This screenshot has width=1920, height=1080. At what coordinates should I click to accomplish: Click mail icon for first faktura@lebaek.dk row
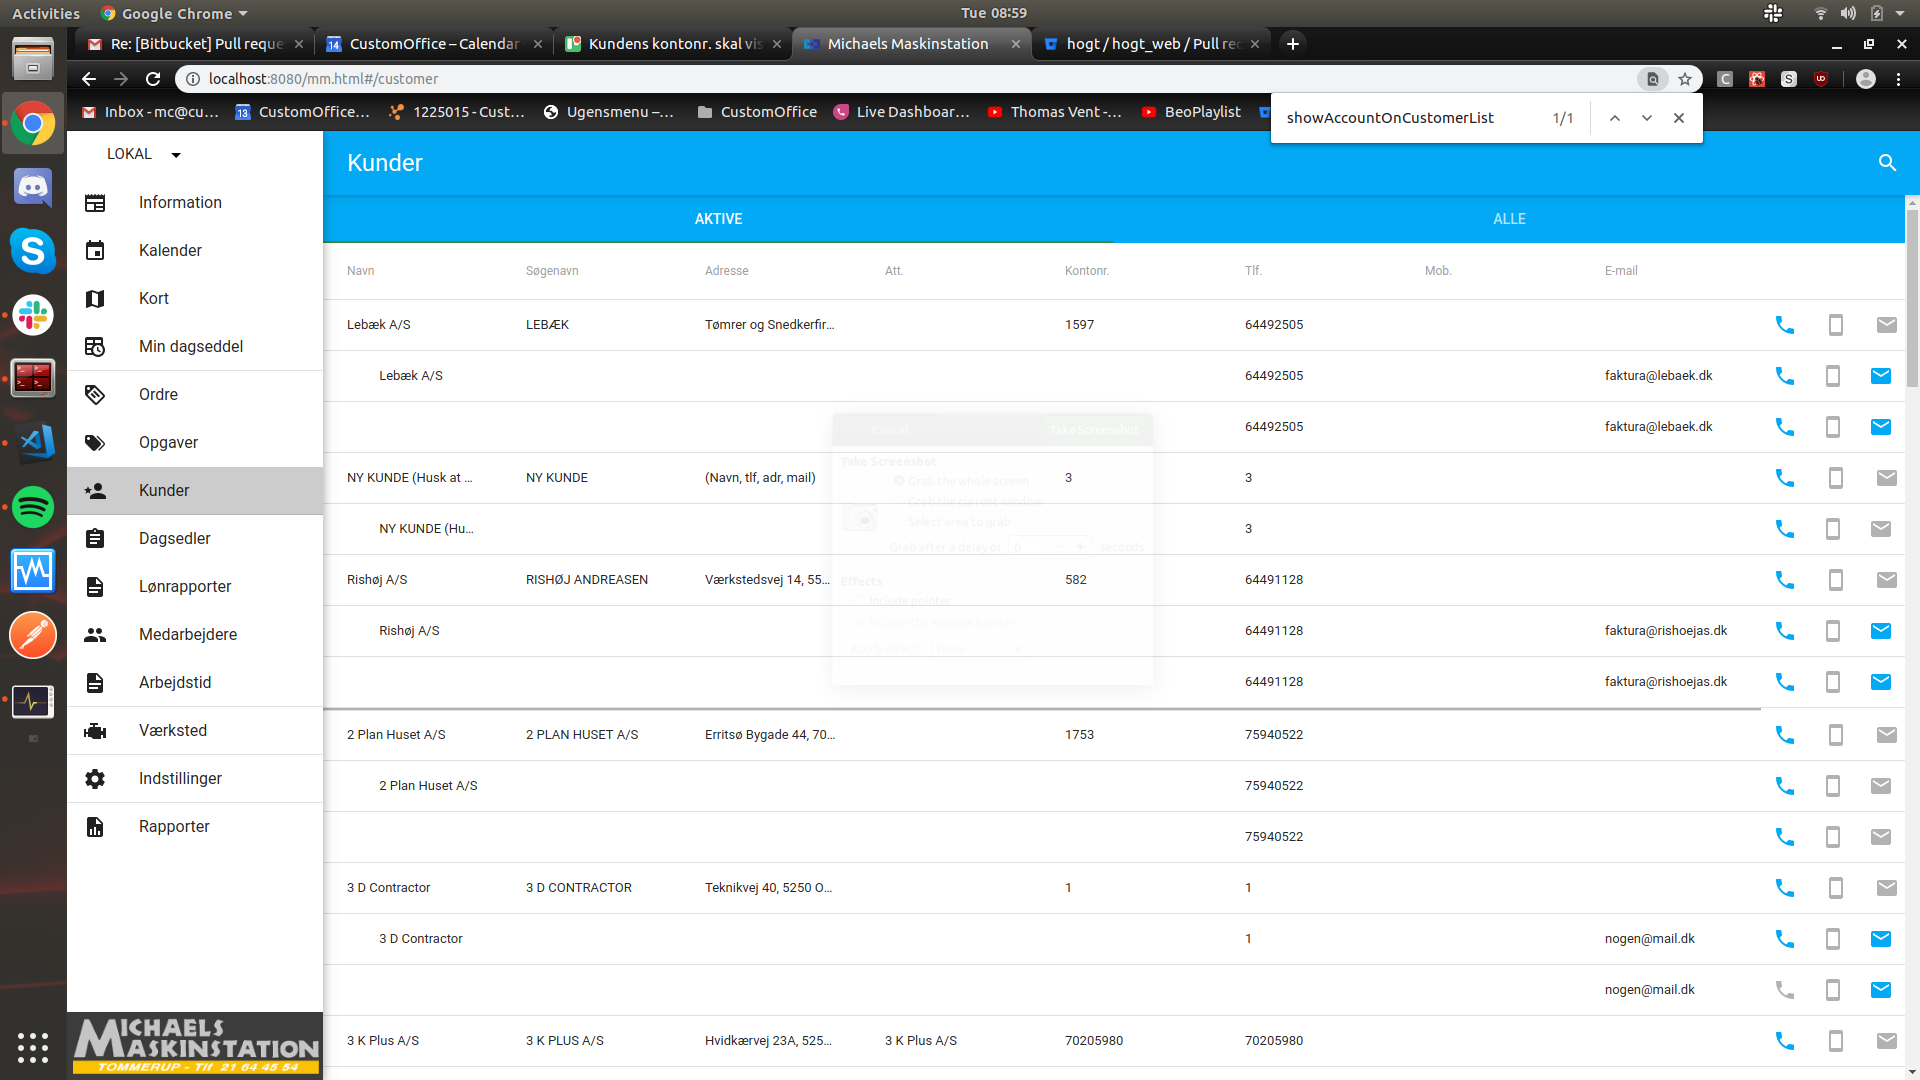click(x=1880, y=376)
